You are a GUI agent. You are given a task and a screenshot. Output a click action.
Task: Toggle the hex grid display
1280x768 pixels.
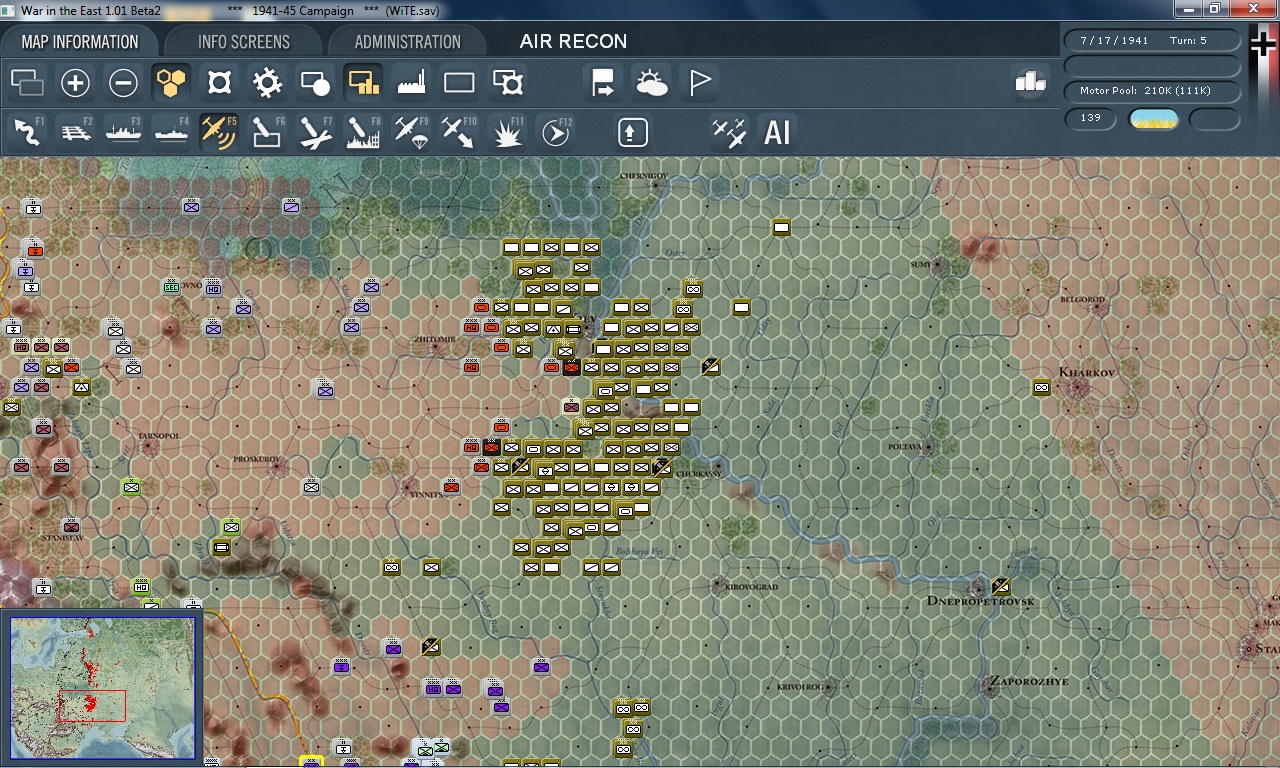171,83
